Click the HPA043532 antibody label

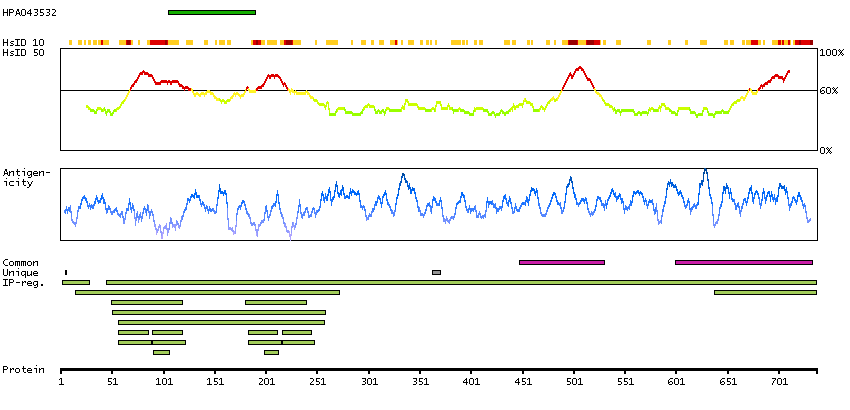pyautogui.click(x=29, y=13)
